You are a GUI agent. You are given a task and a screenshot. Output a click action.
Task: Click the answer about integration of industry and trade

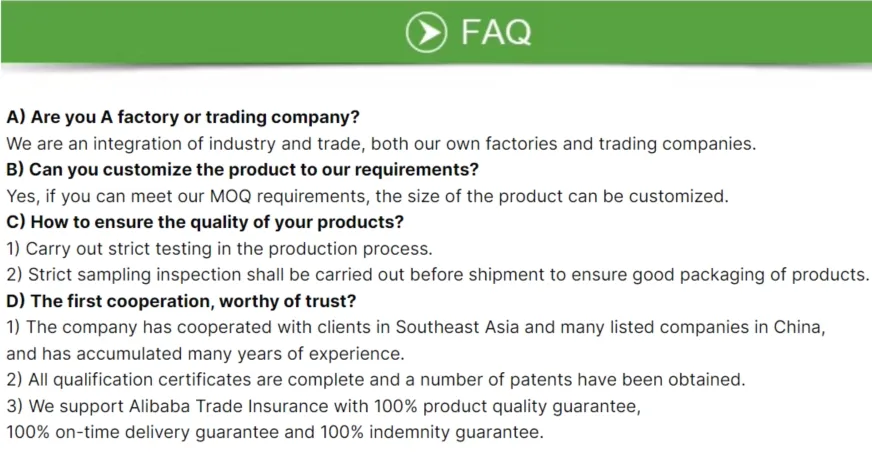coord(381,143)
